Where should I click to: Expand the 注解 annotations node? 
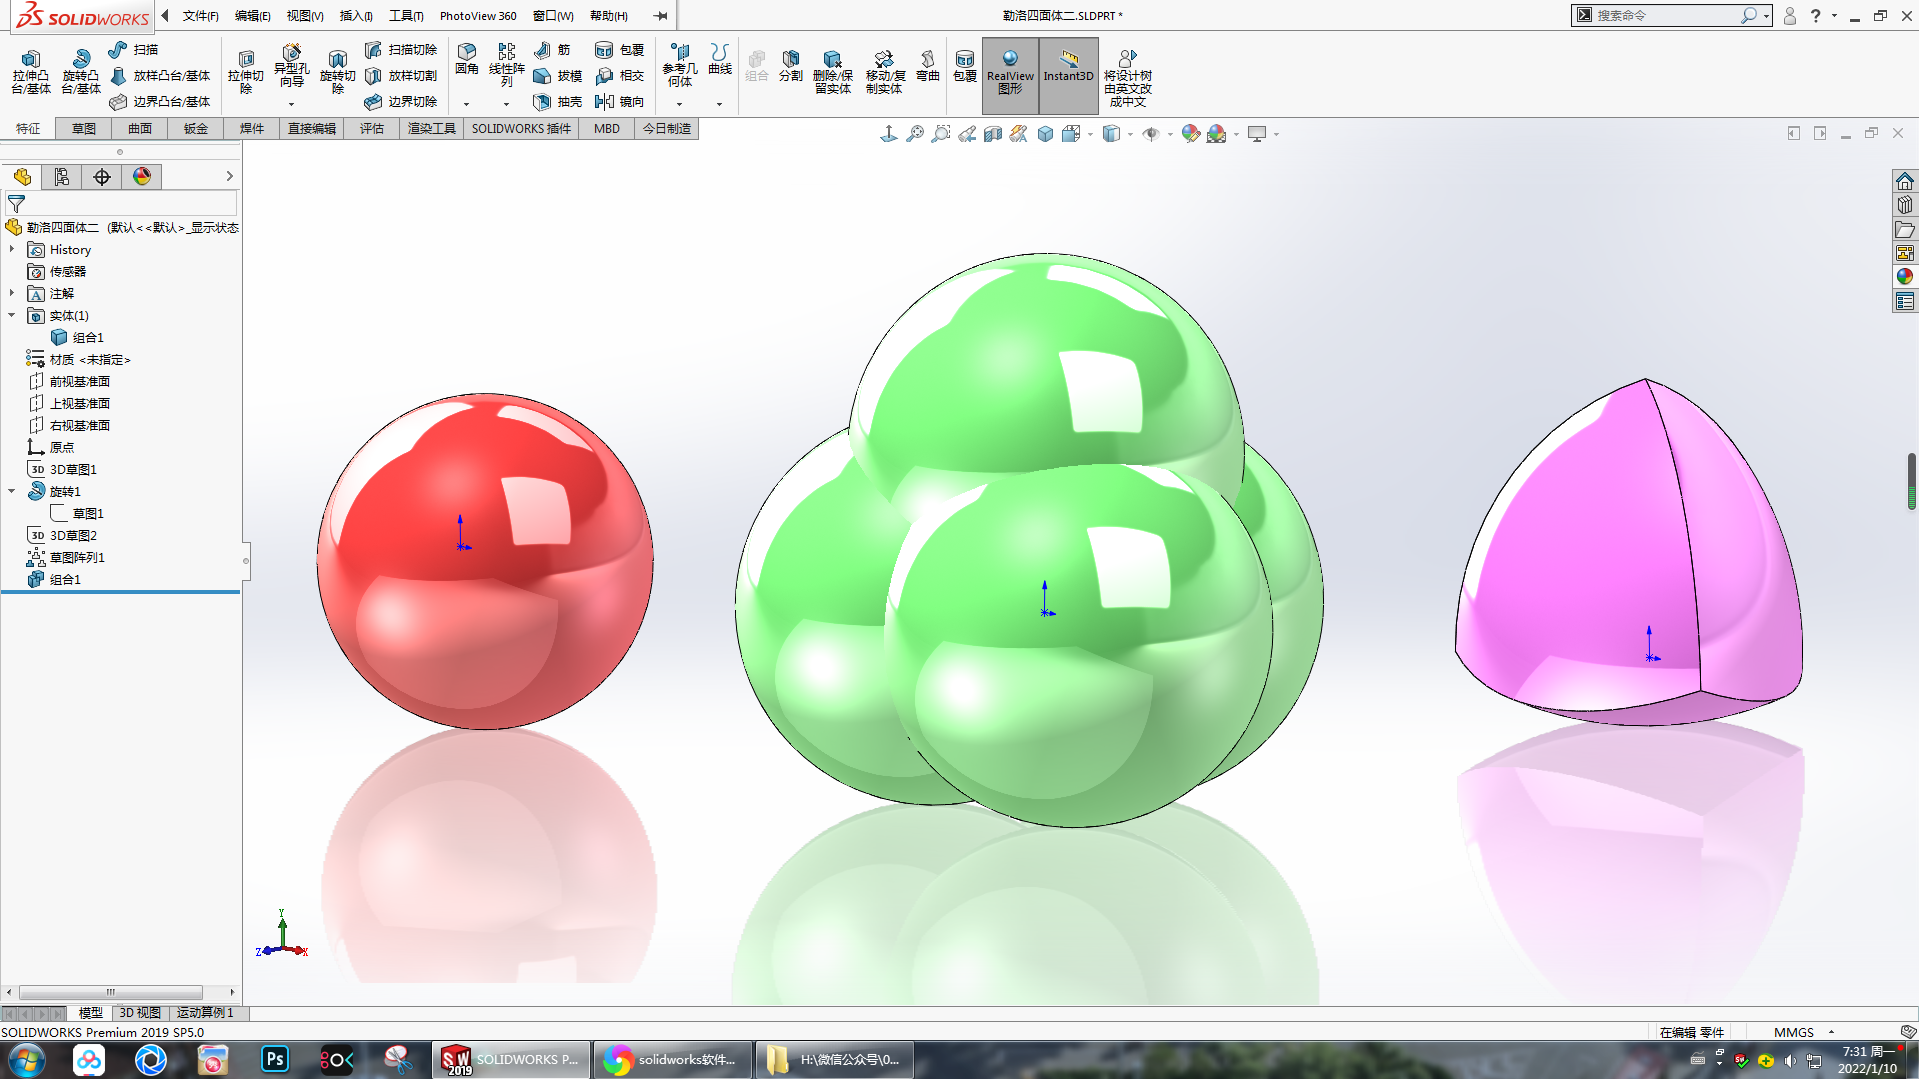pyautogui.click(x=12, y=293)
